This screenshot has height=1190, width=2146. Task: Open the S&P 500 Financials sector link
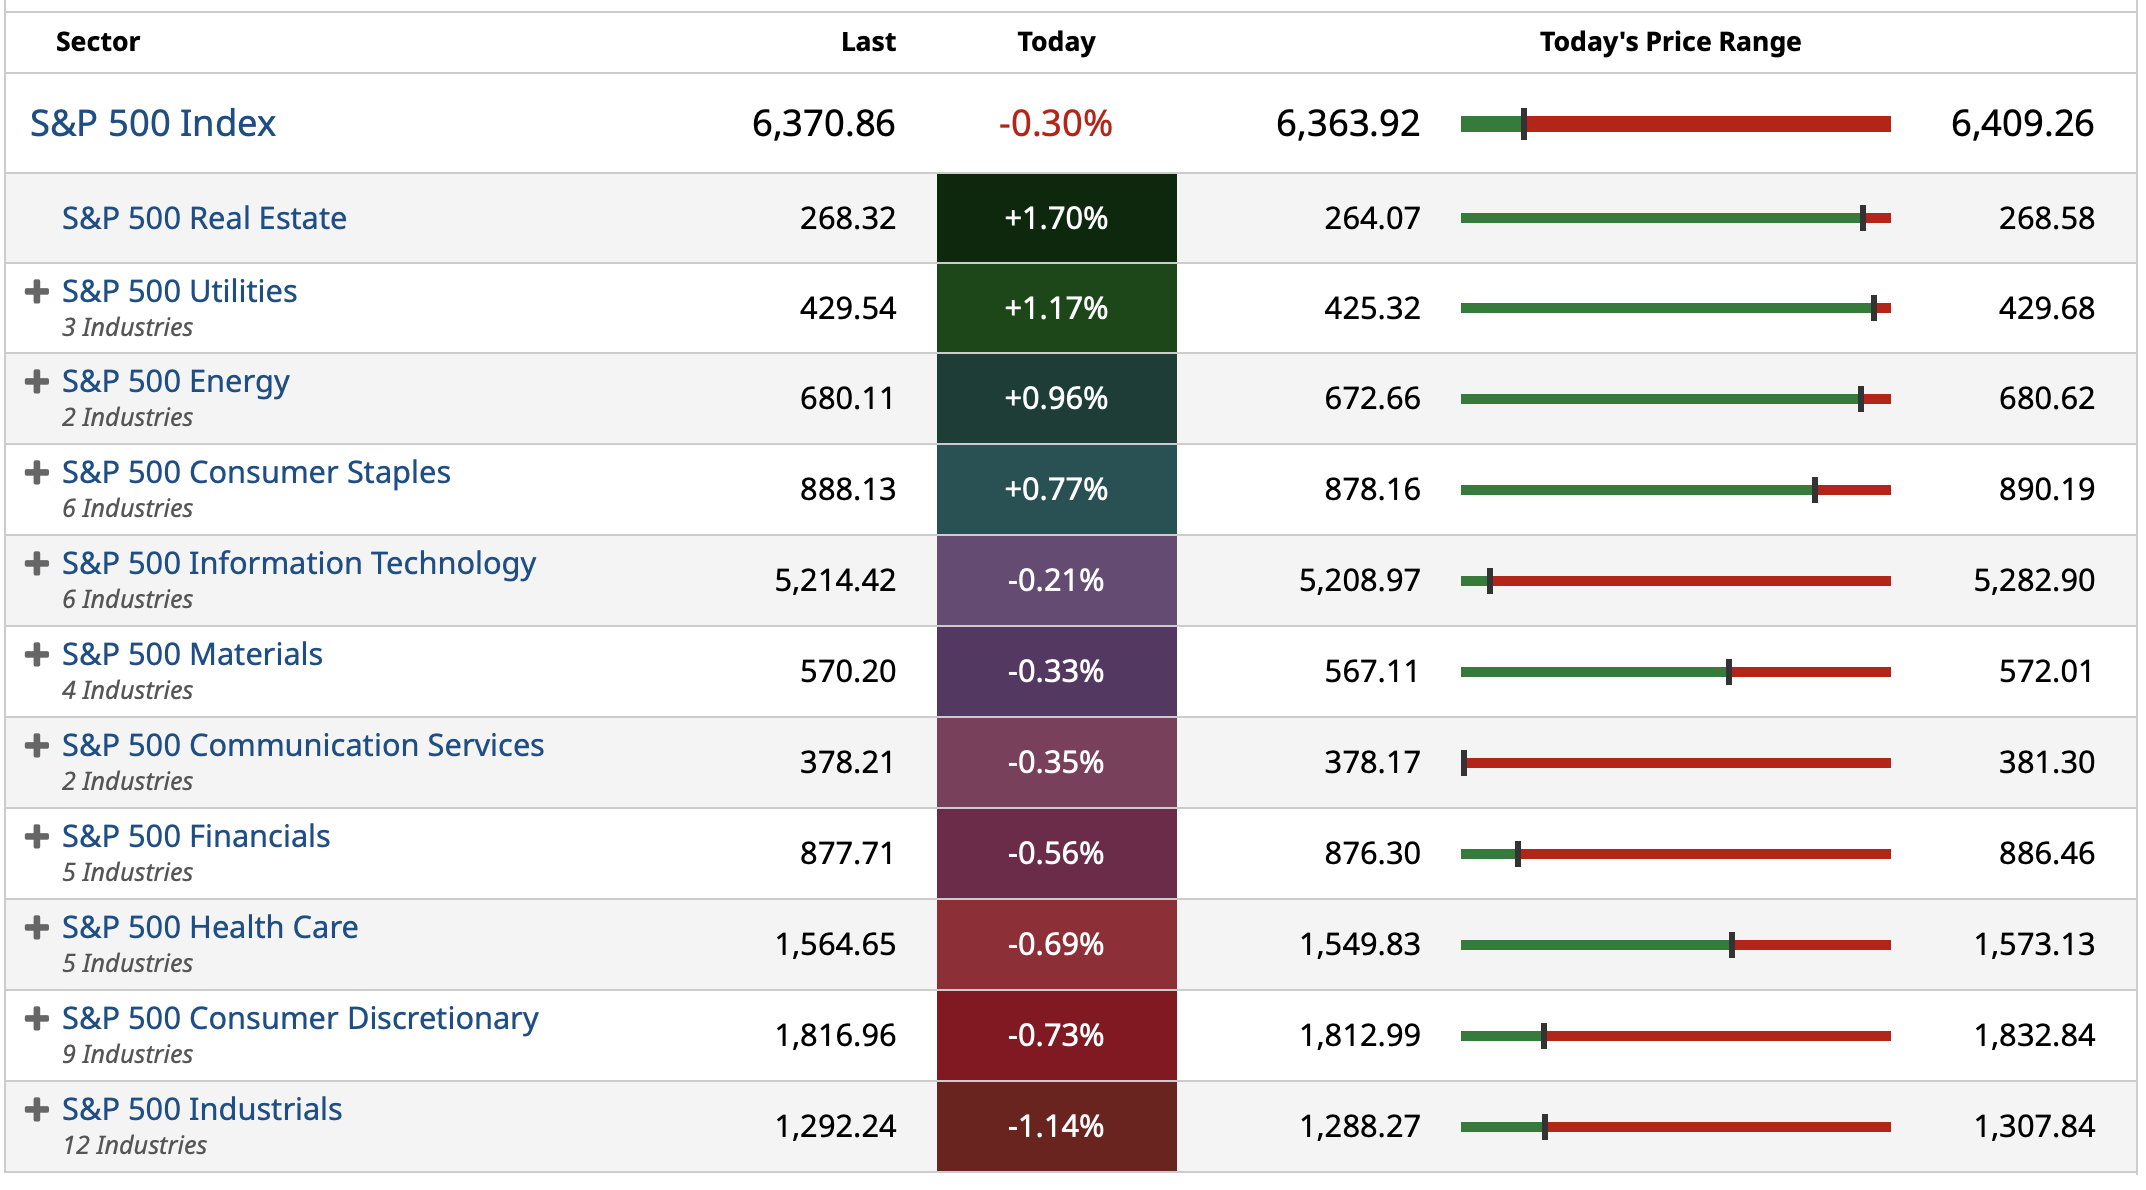(x=196, y=836)
